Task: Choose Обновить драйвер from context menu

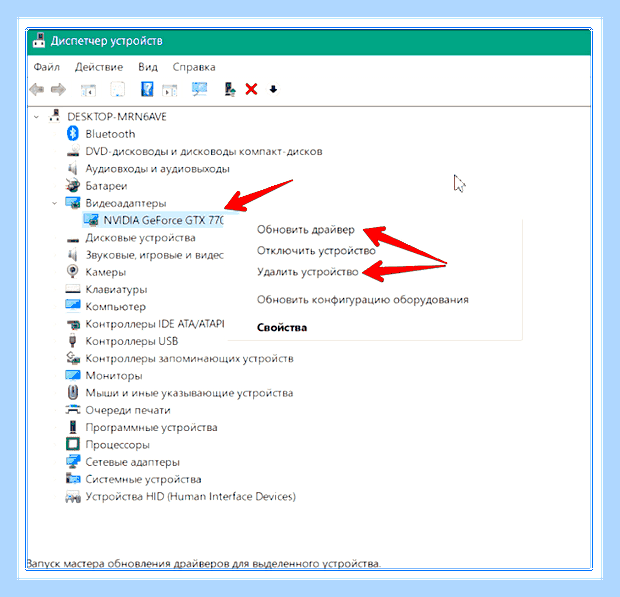Action: [306, 230]
